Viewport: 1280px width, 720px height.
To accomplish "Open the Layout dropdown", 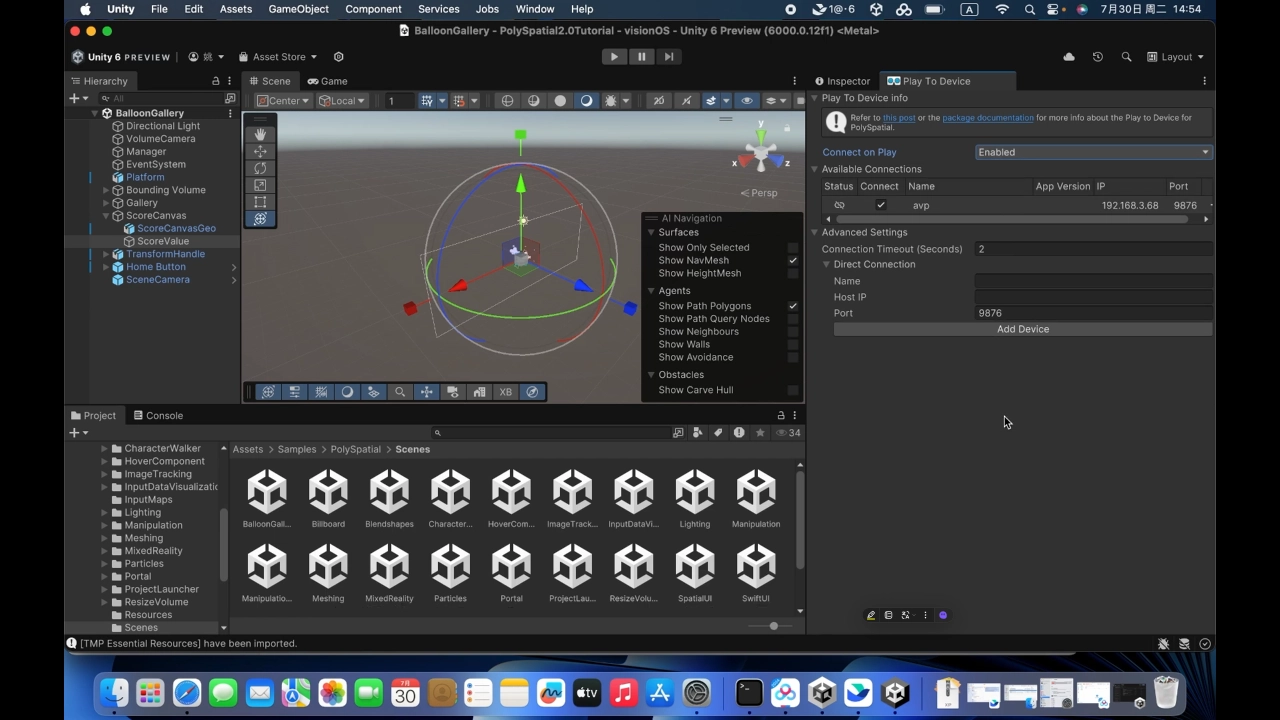I will [1176, 57].
